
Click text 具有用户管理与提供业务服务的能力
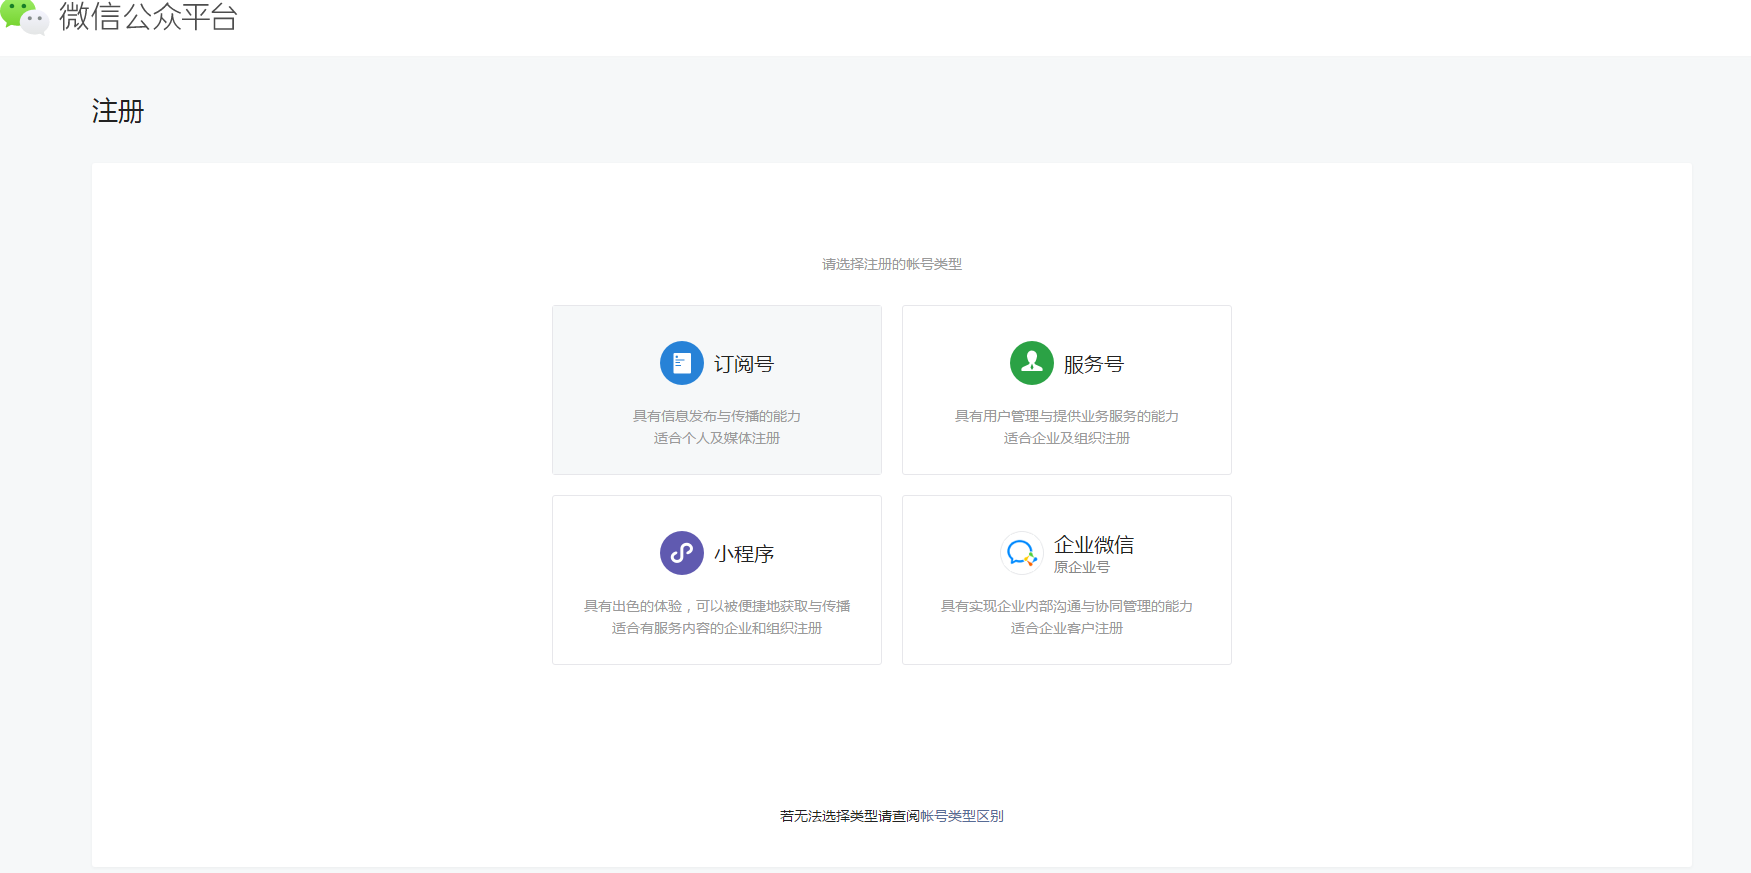coord(1067,416)
